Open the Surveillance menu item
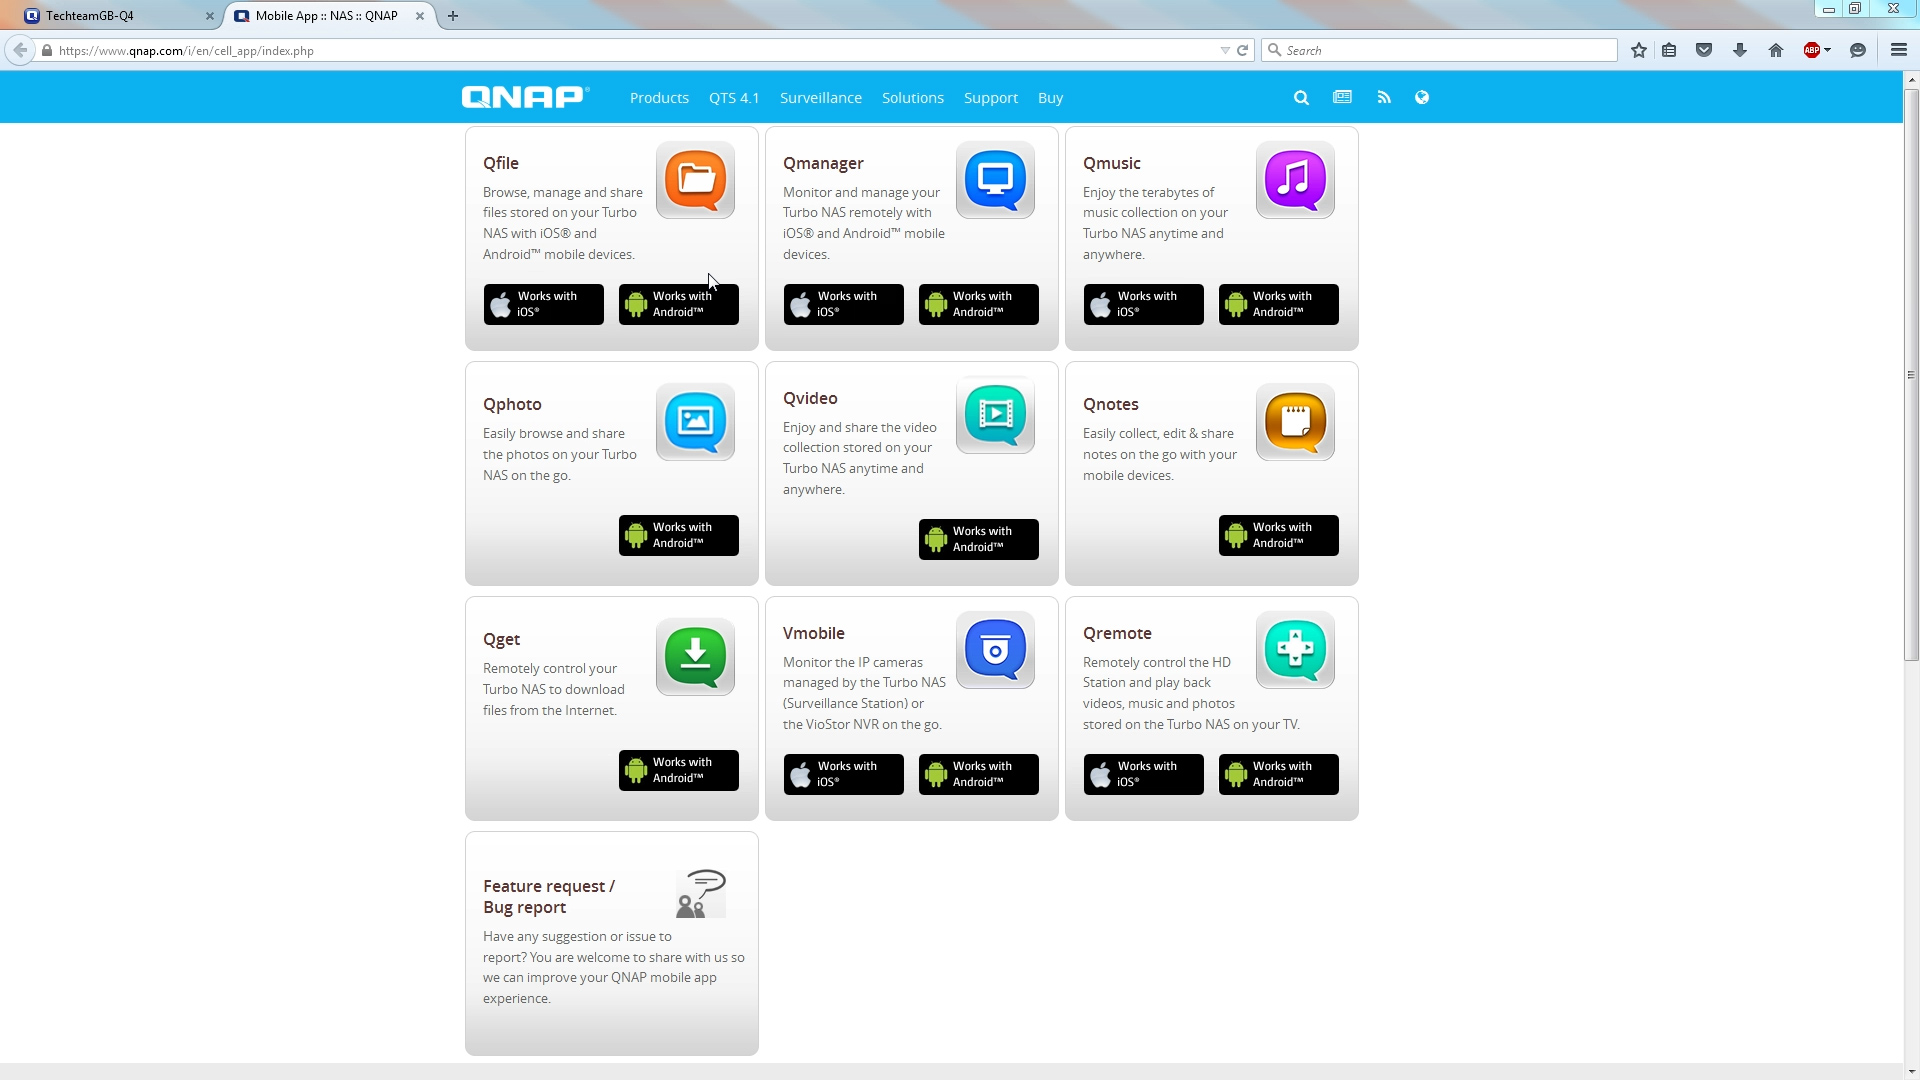 pos(820,98)
